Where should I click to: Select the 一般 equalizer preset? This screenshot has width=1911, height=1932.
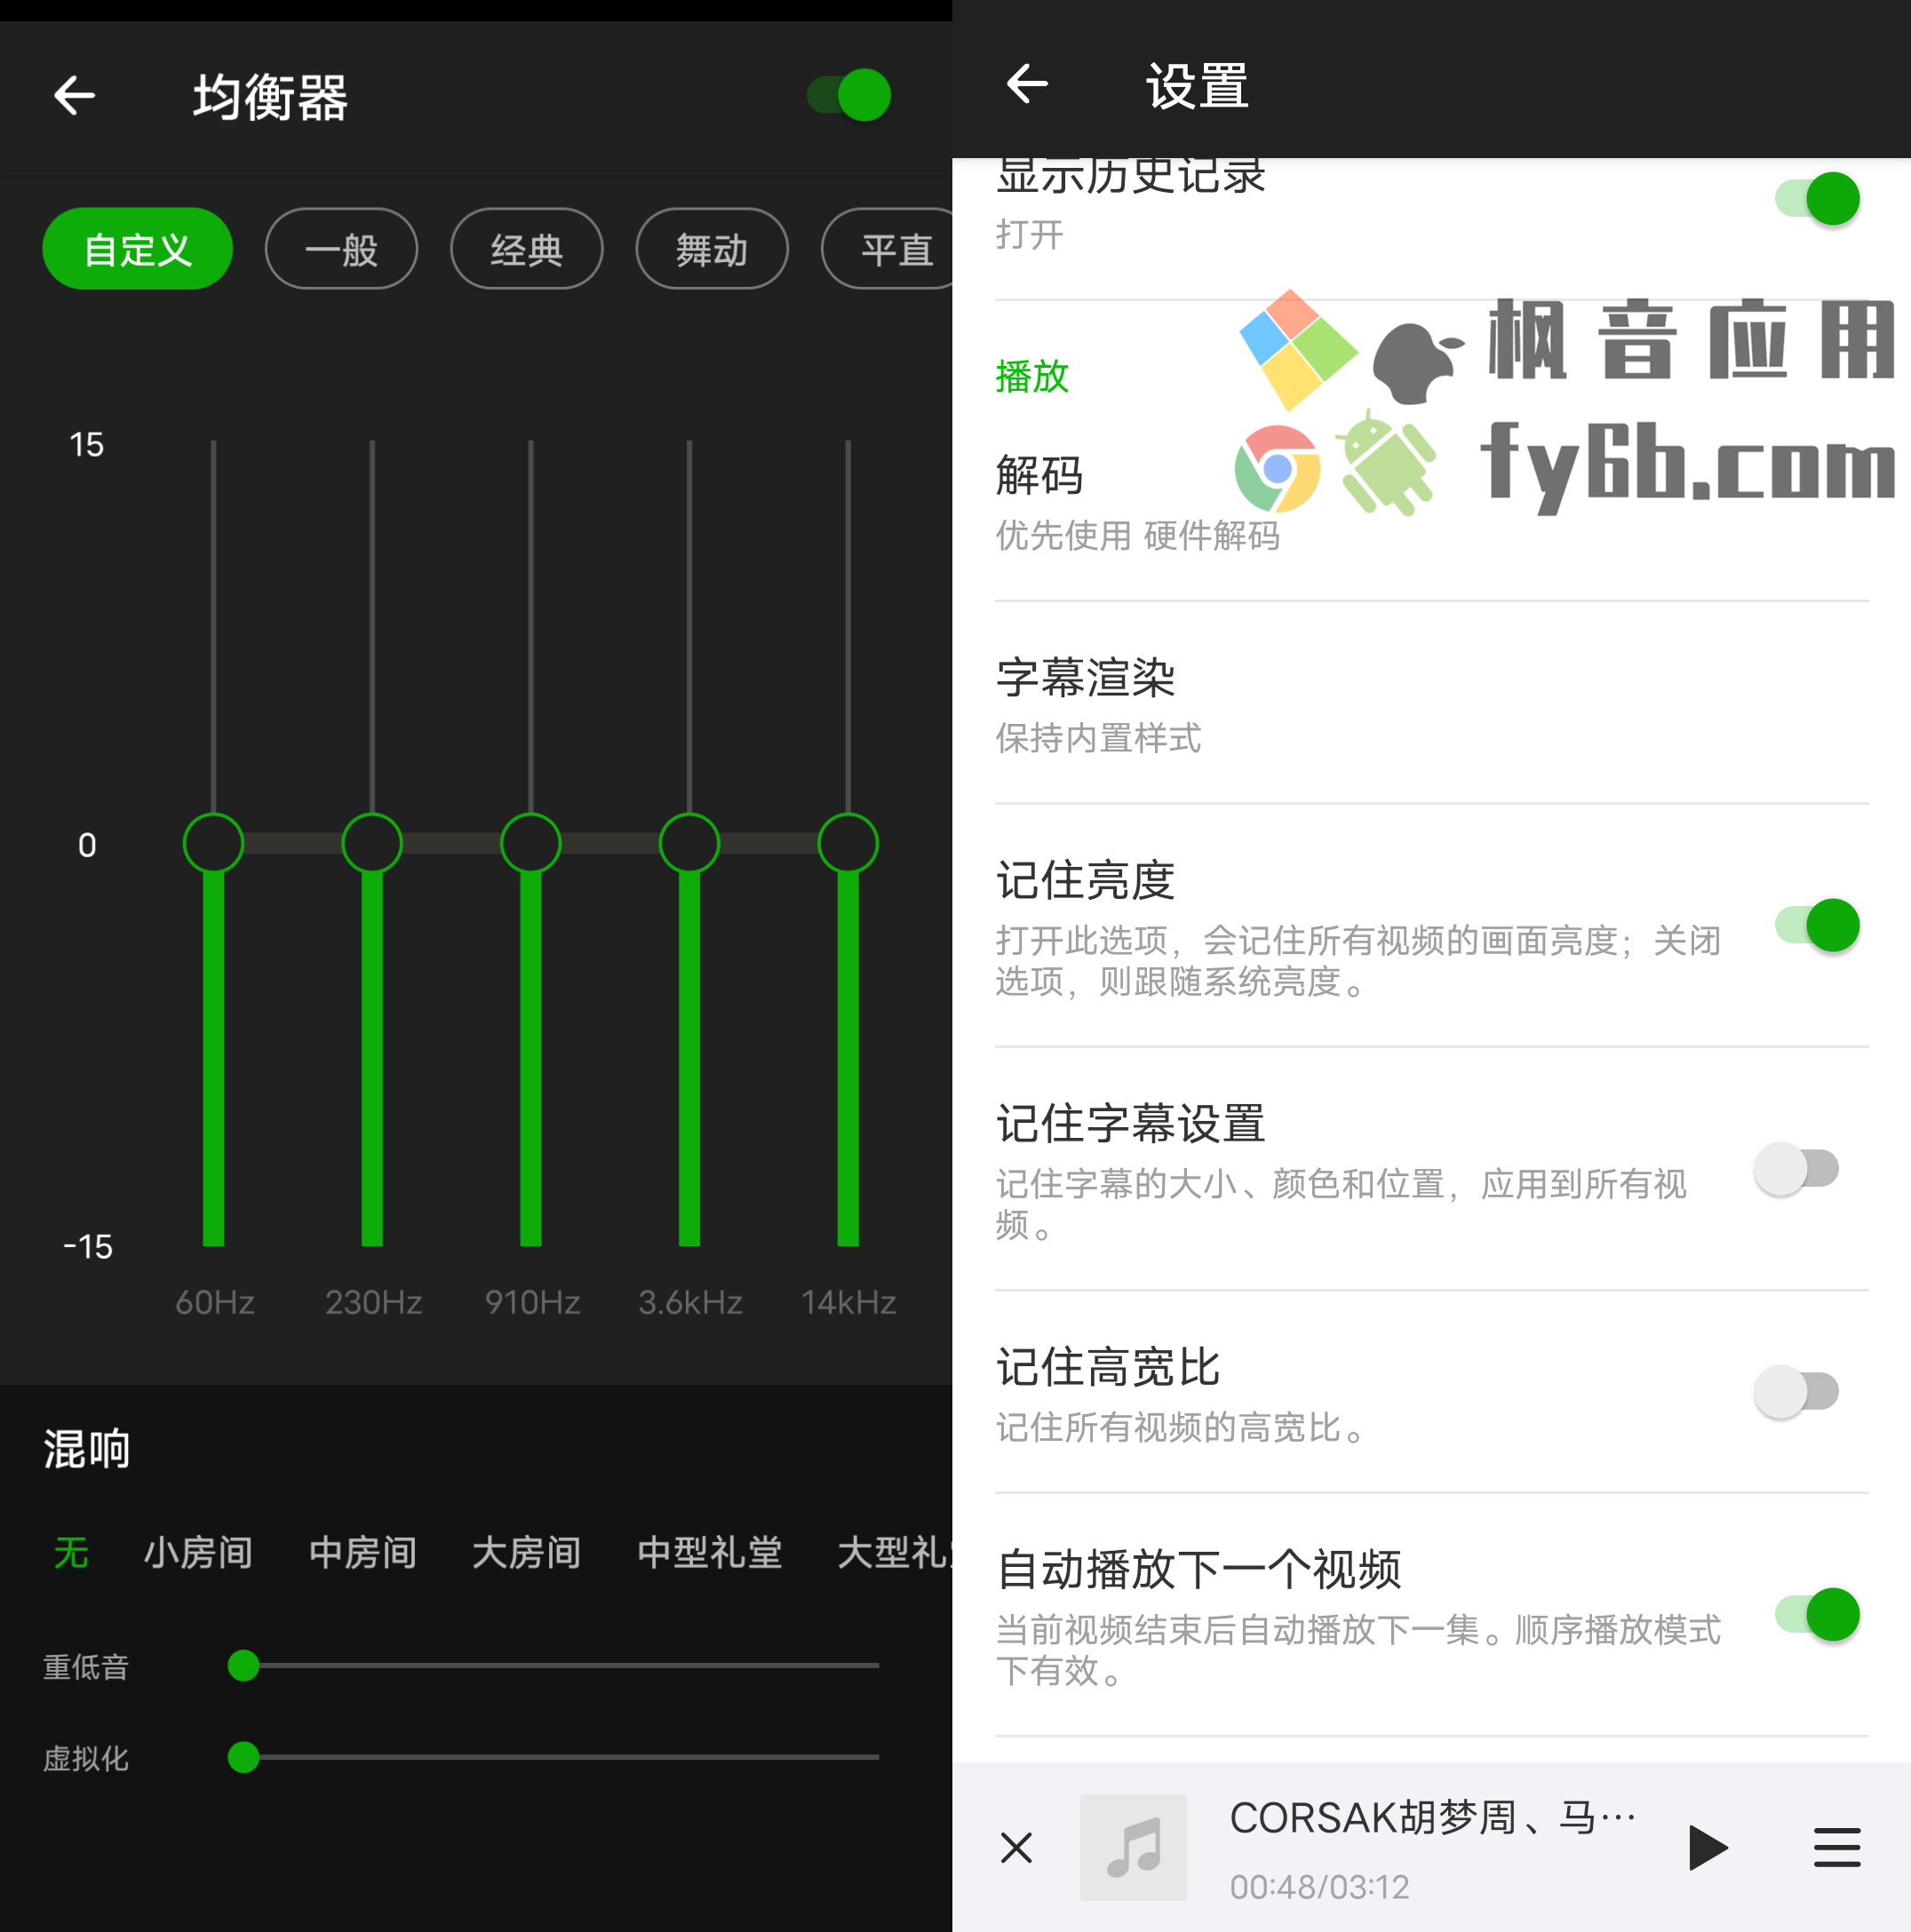[x=341, y=249]
